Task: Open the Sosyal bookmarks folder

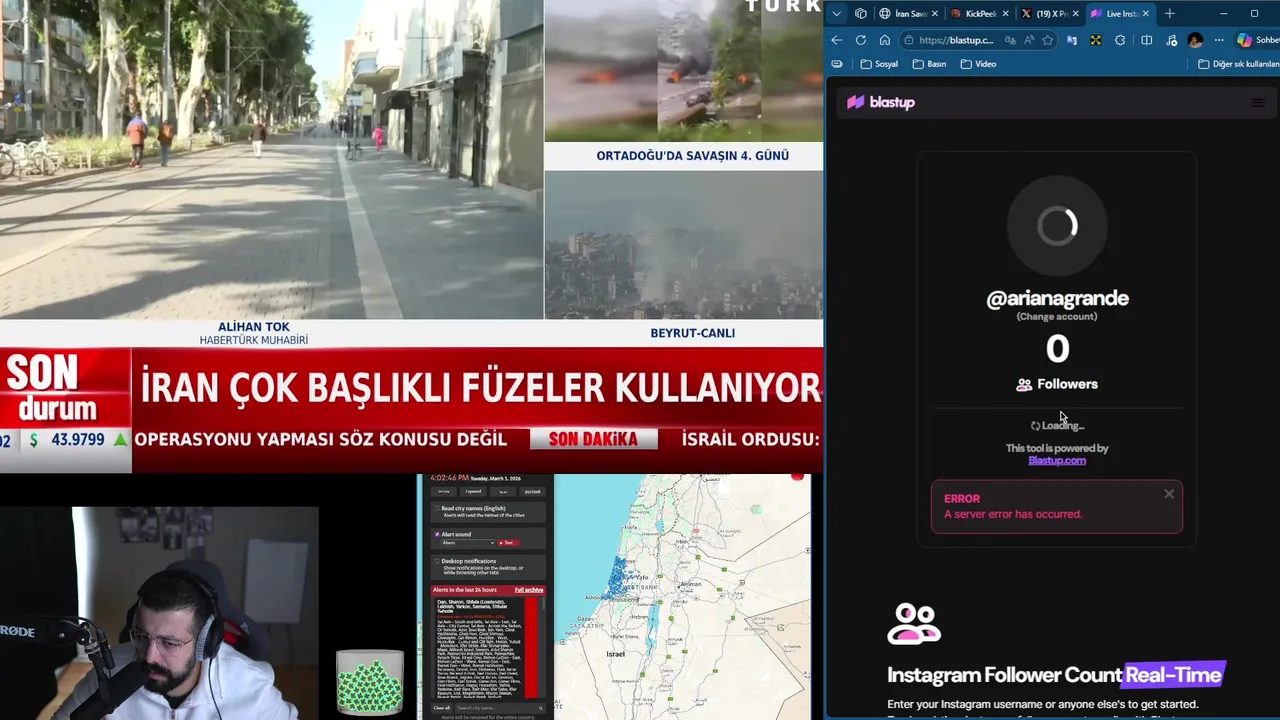Action: (879, 64)
